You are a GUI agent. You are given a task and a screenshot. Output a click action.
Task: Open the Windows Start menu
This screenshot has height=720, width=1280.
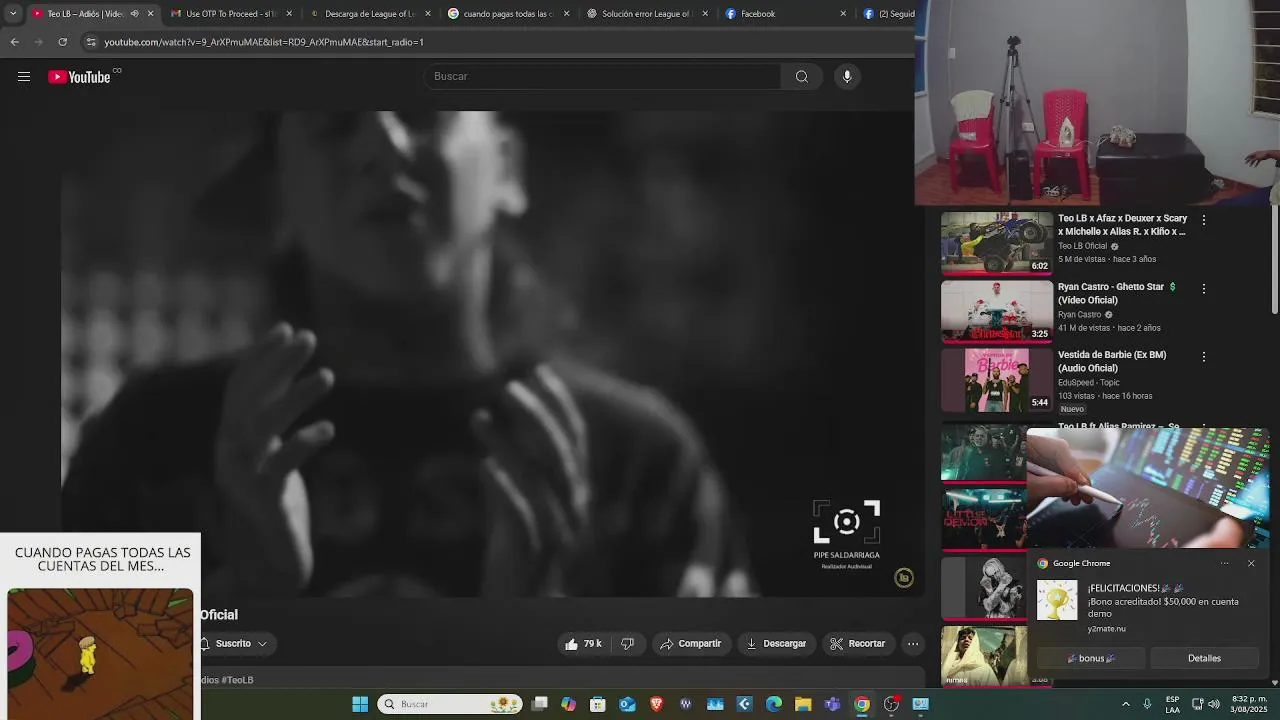click(x=360, y=704)
